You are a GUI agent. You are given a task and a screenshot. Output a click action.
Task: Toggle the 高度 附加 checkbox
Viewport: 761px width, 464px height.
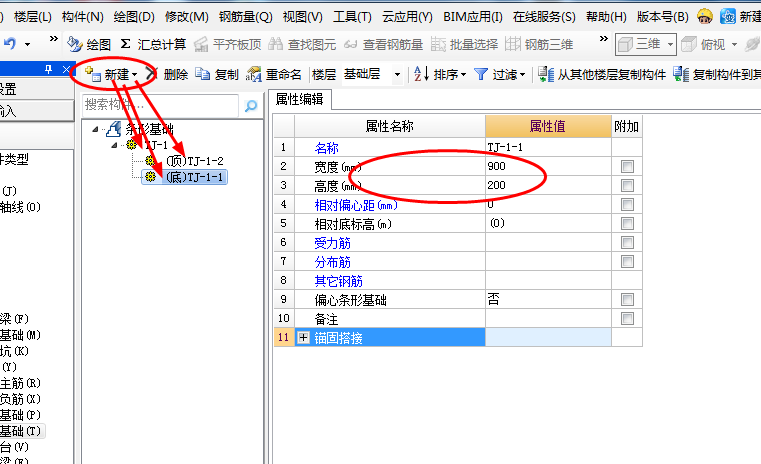pyautogui.click(x=627, y=185)
